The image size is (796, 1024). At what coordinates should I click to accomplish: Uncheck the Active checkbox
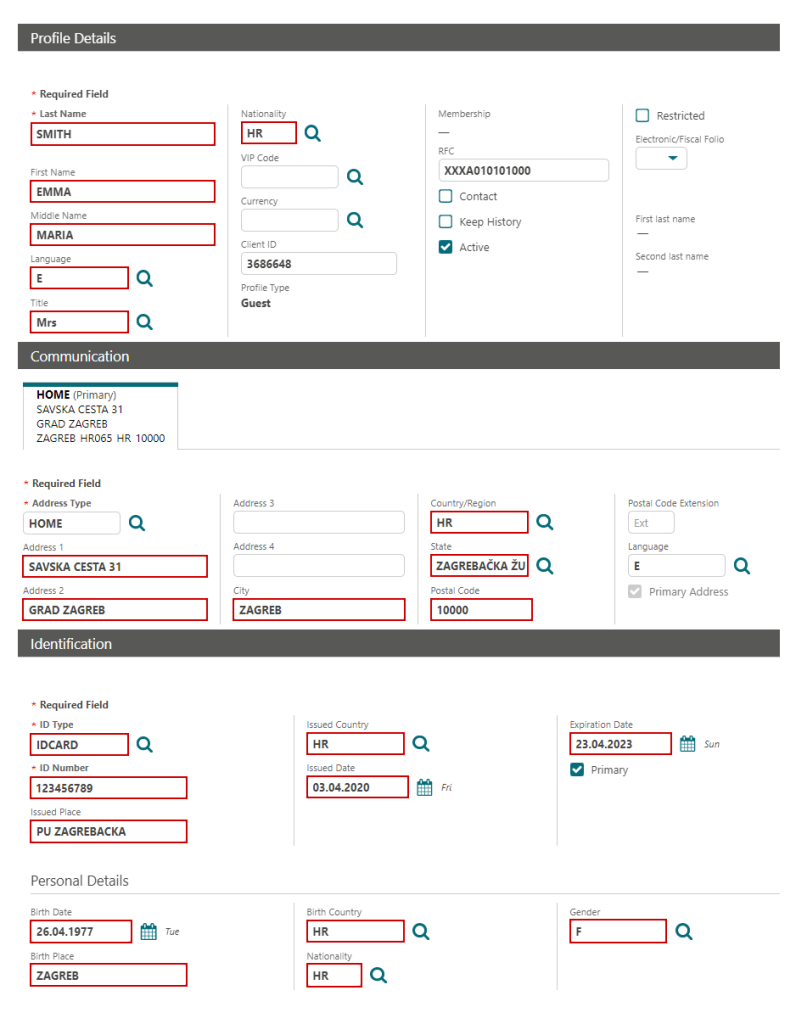(x=444, y=247)
